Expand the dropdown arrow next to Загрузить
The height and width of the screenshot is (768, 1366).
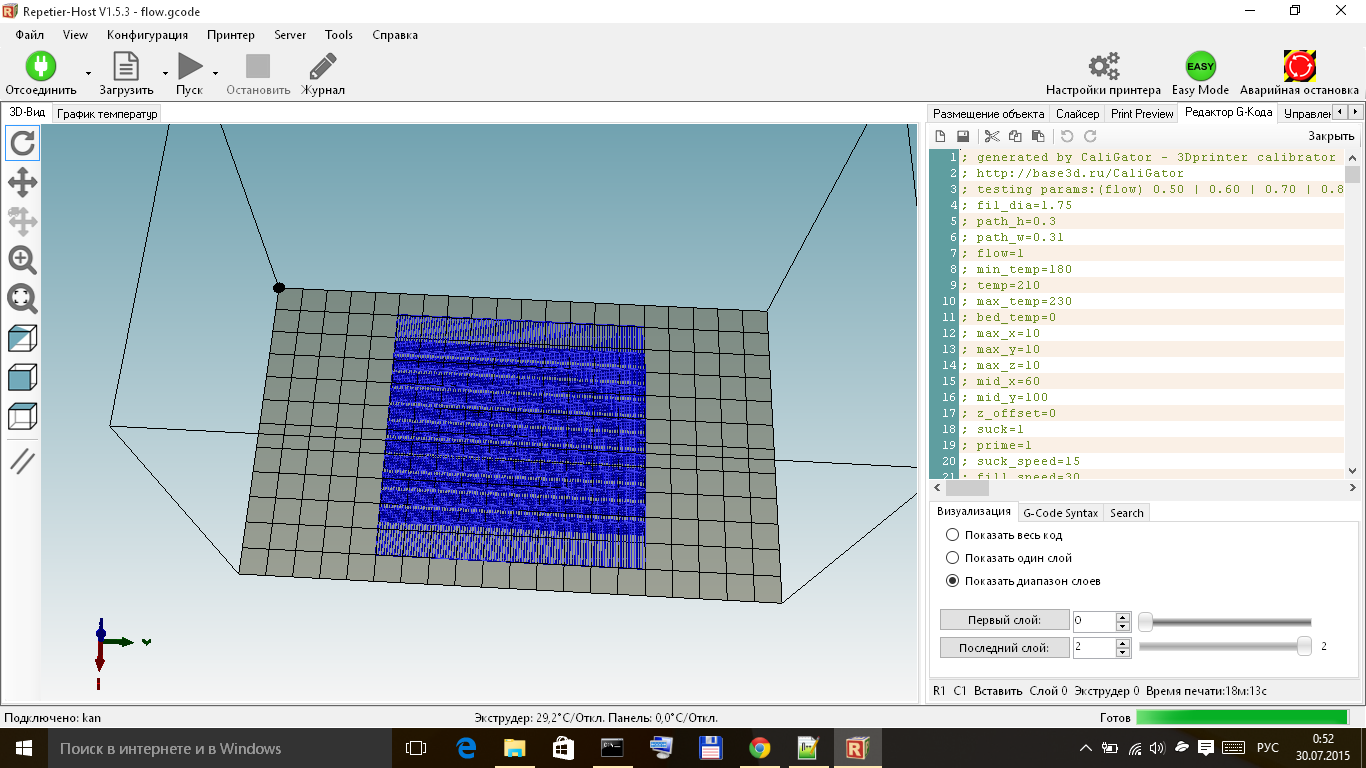coord(165,74)
